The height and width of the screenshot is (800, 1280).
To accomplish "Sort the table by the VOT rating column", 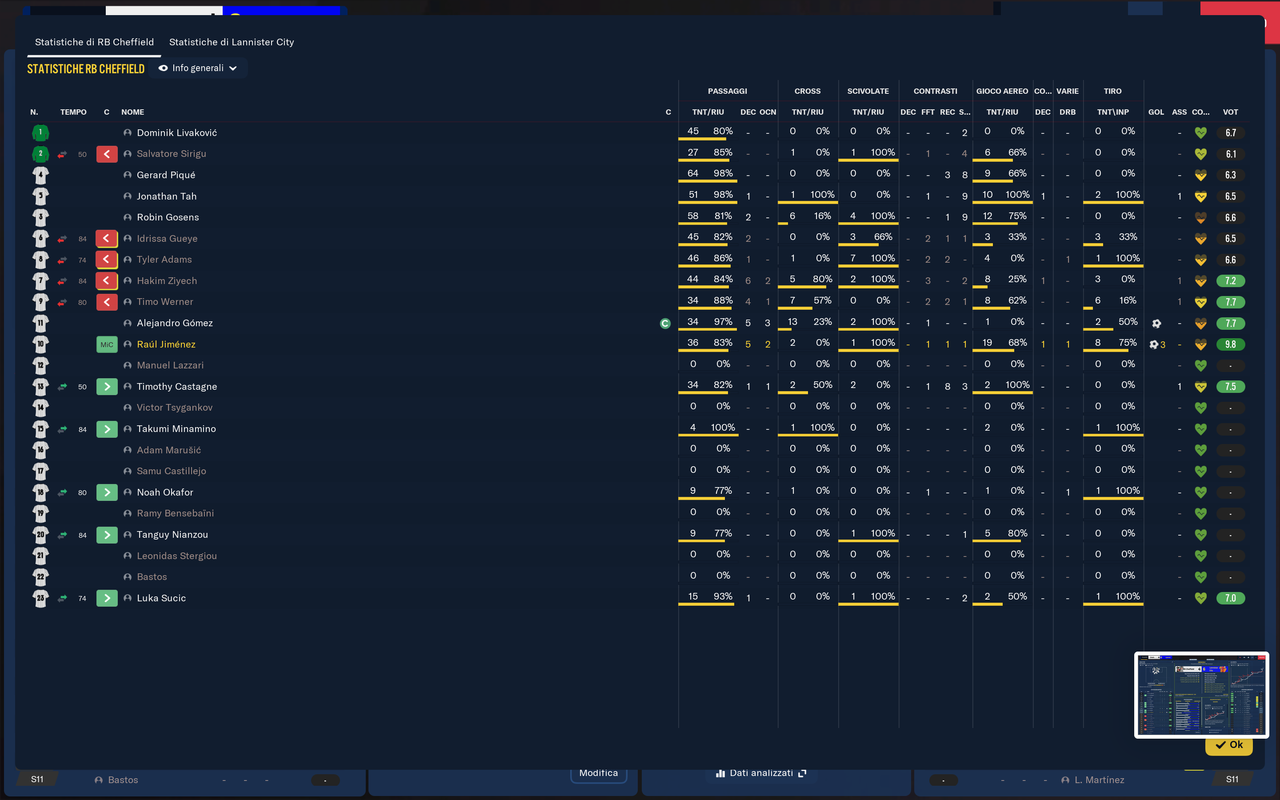I will coord(1230,112).
